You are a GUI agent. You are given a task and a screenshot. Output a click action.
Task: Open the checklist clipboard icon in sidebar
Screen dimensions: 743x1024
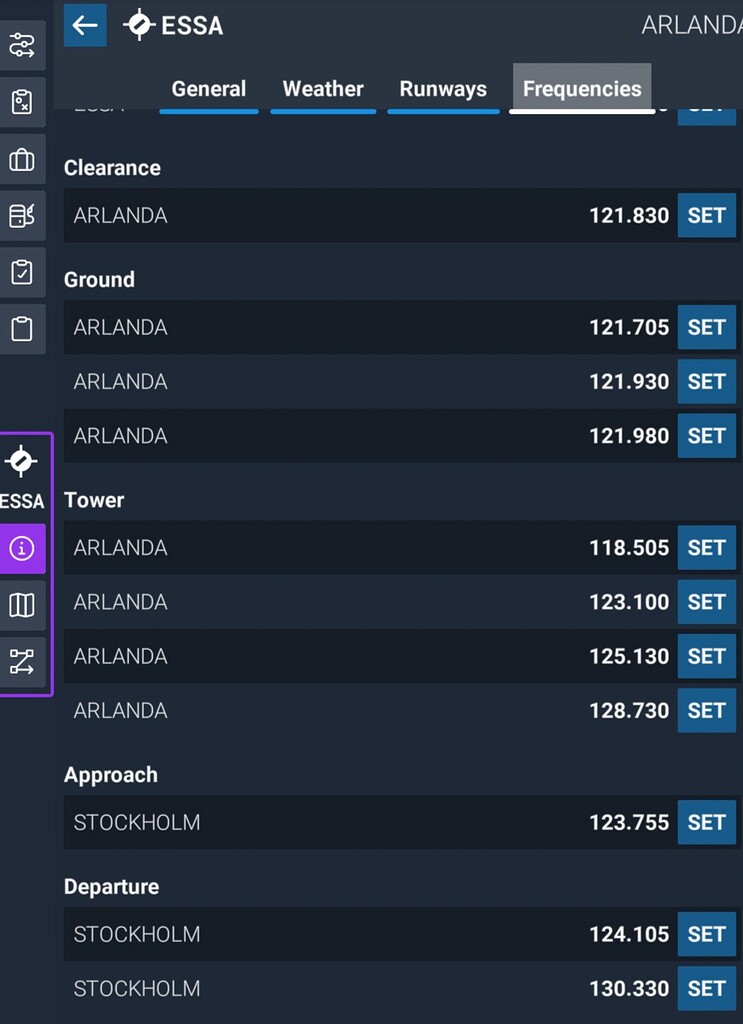point(21,272)
